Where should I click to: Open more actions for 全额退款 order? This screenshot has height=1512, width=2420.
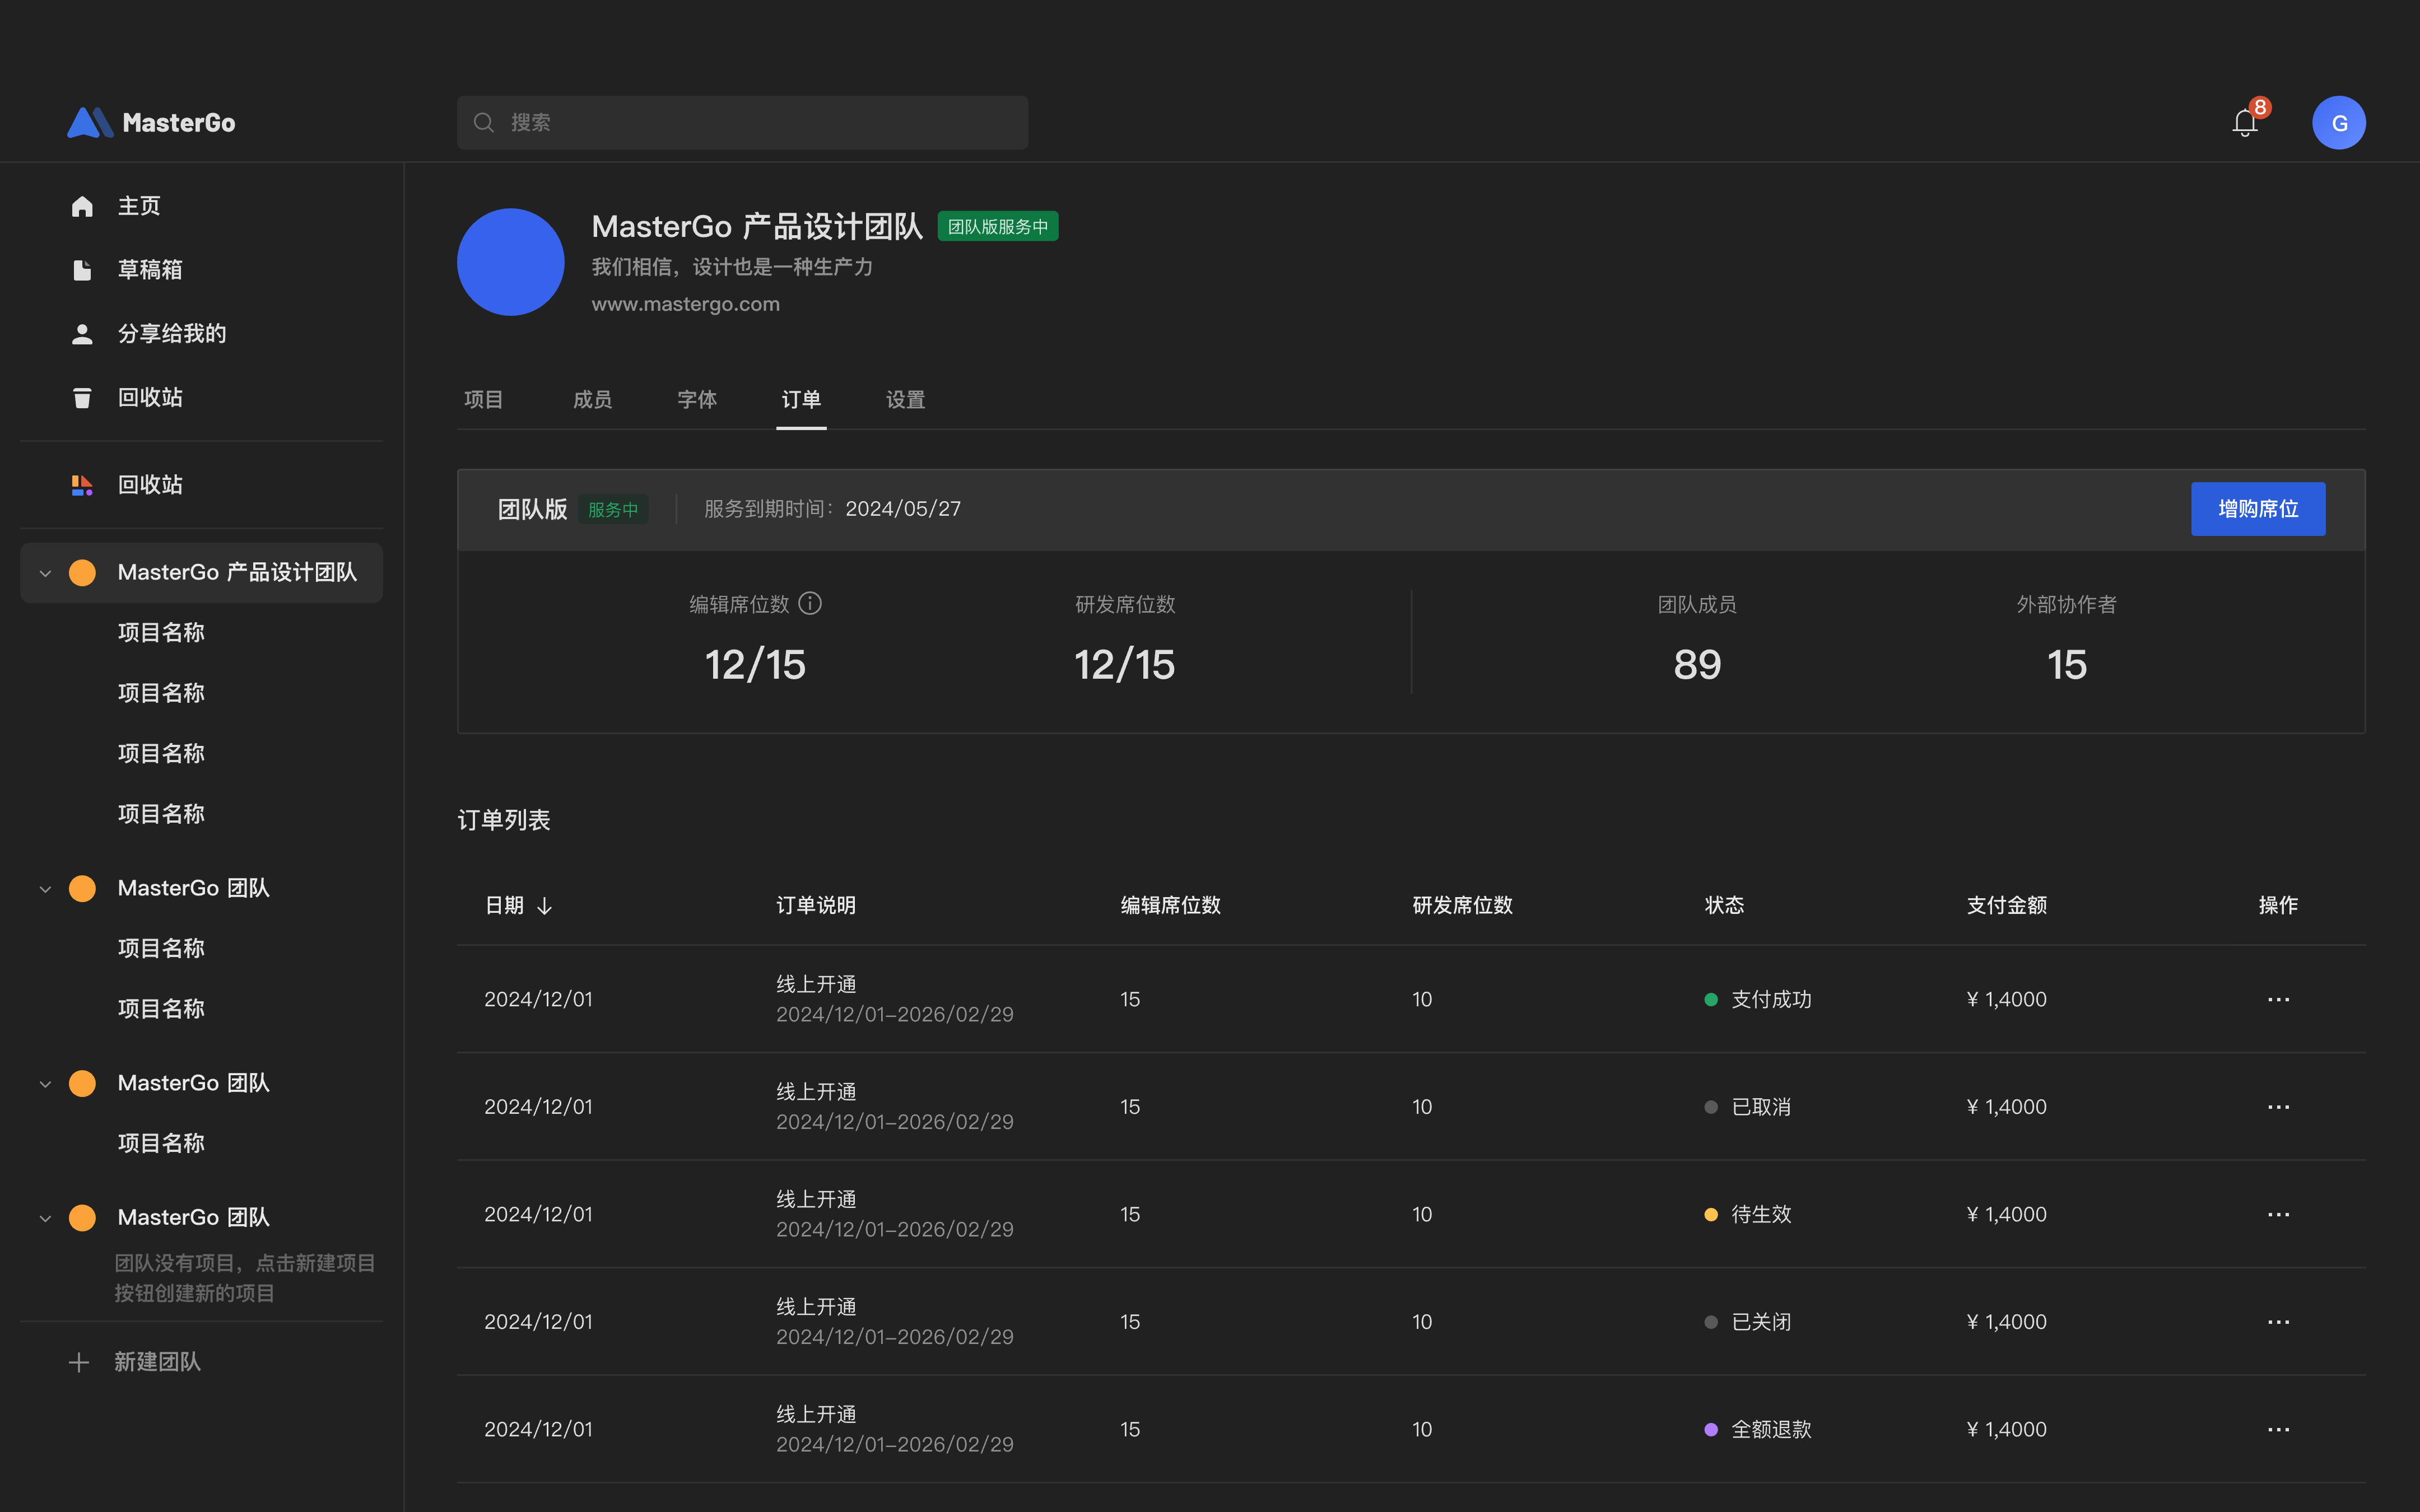(x=2278, y=1429)
